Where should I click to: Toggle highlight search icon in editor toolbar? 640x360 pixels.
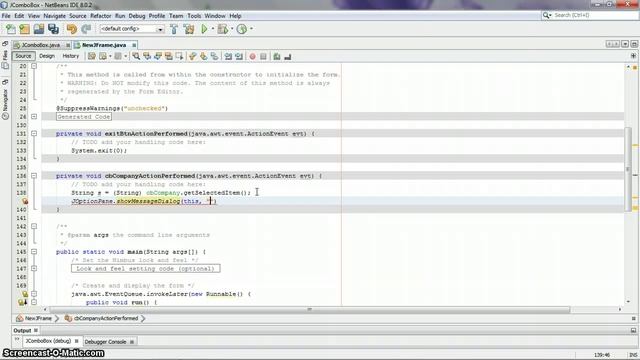(168, 56)
